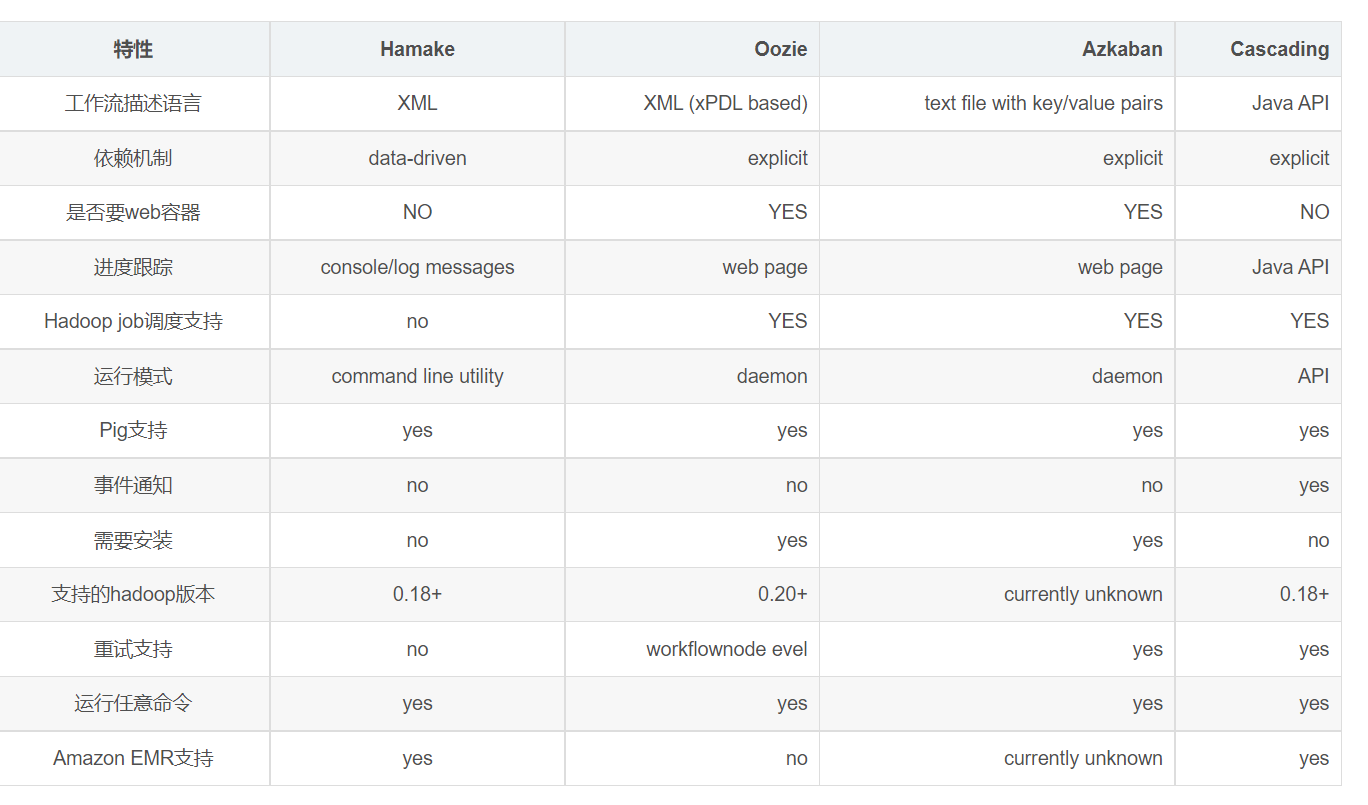The width and height of the screenshot is (1368, 805).
Task: Select the 工作流描述语言 row label
Action: point(133,103)
